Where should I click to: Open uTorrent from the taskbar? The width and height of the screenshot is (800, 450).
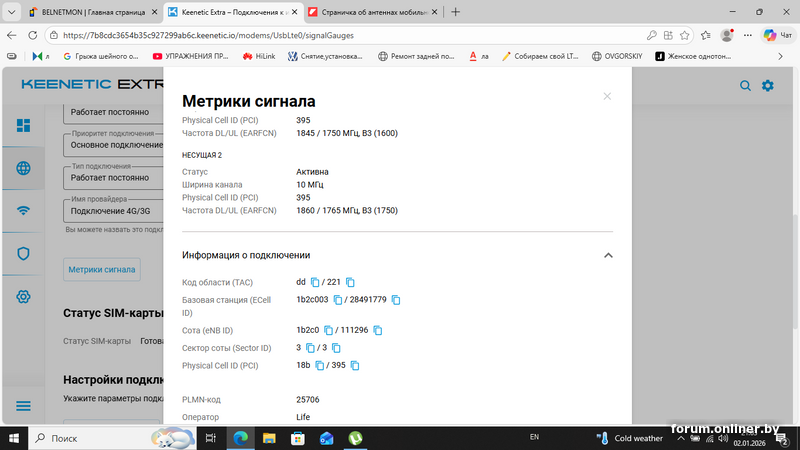click(356, 438)
